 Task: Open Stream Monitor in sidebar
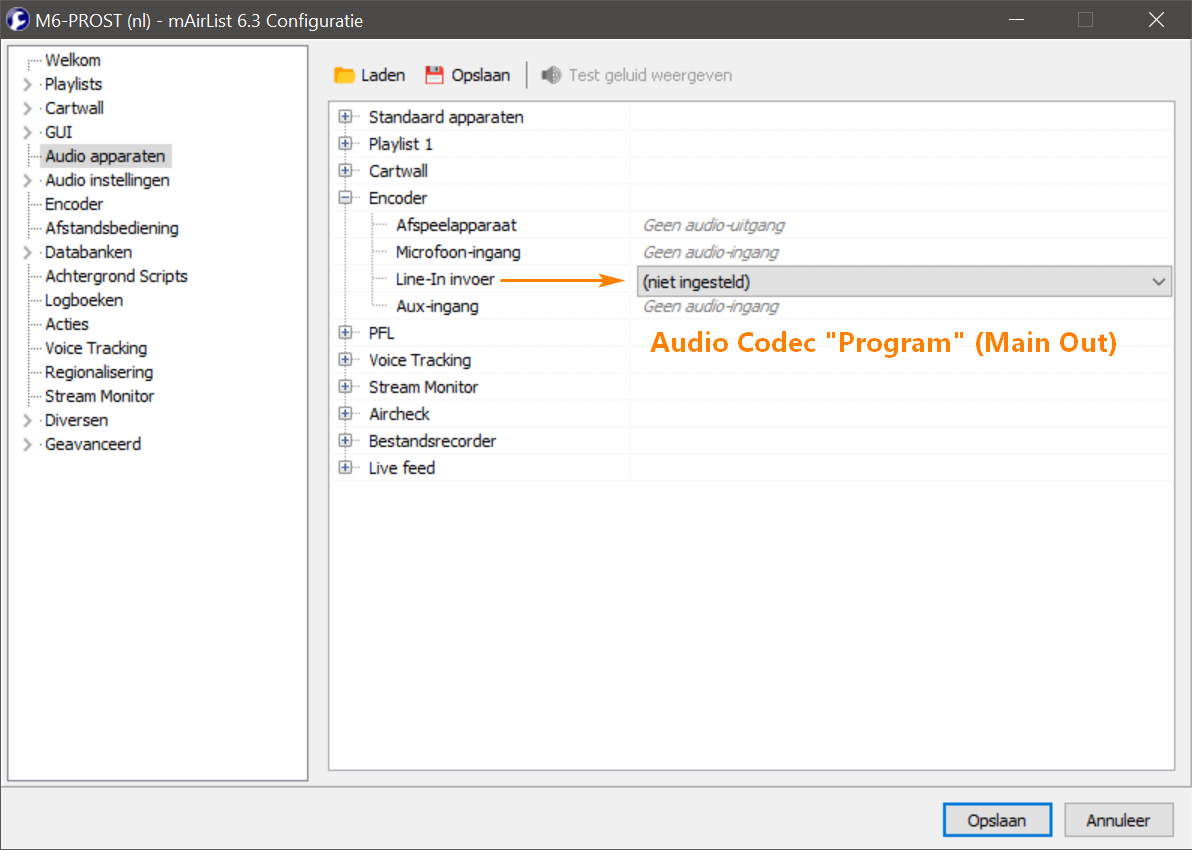coord(100,396)
